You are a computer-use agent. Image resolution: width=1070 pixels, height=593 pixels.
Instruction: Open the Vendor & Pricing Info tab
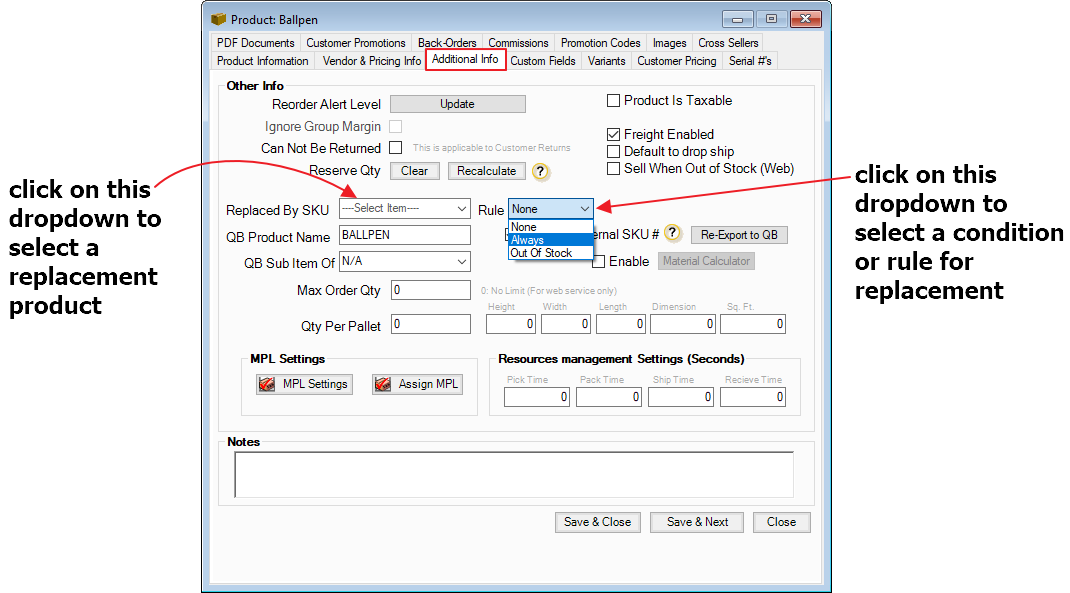pos(371,61)
